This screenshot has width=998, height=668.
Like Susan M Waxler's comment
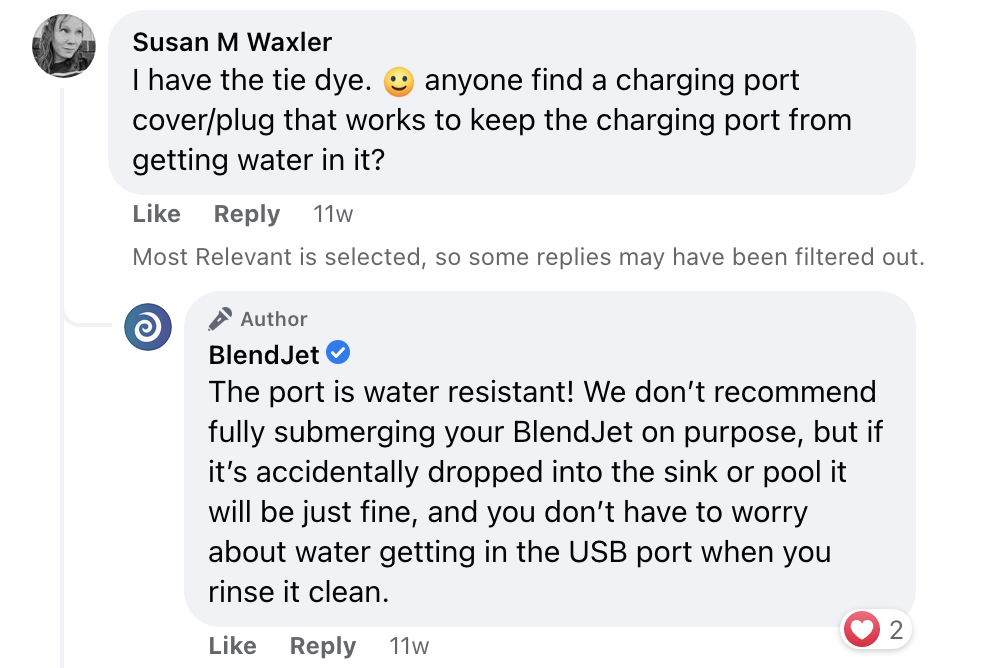point(157,214)
